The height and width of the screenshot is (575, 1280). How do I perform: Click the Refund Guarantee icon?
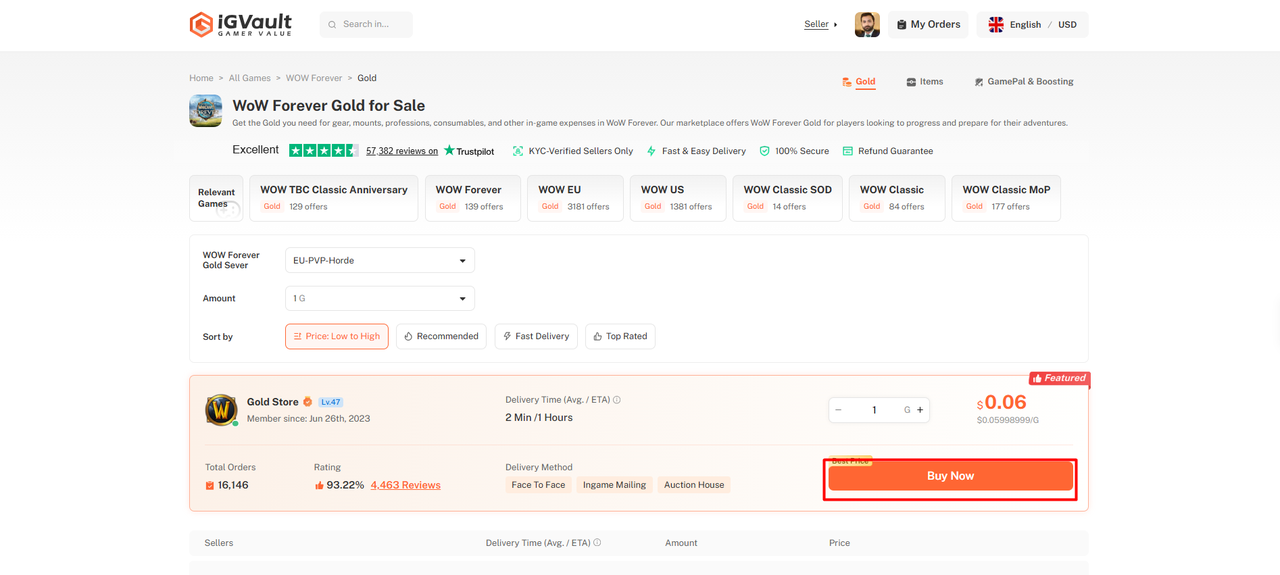tap(848, 151)
